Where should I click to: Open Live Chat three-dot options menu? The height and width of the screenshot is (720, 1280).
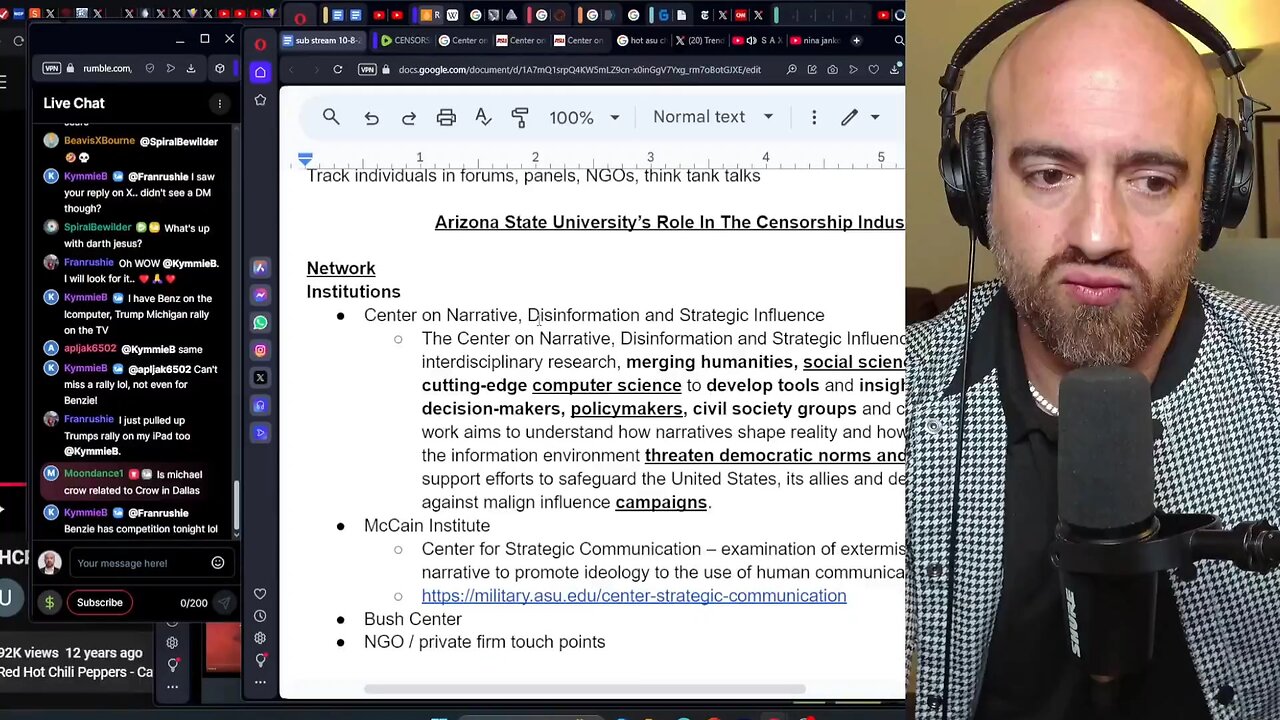(220, 103)
